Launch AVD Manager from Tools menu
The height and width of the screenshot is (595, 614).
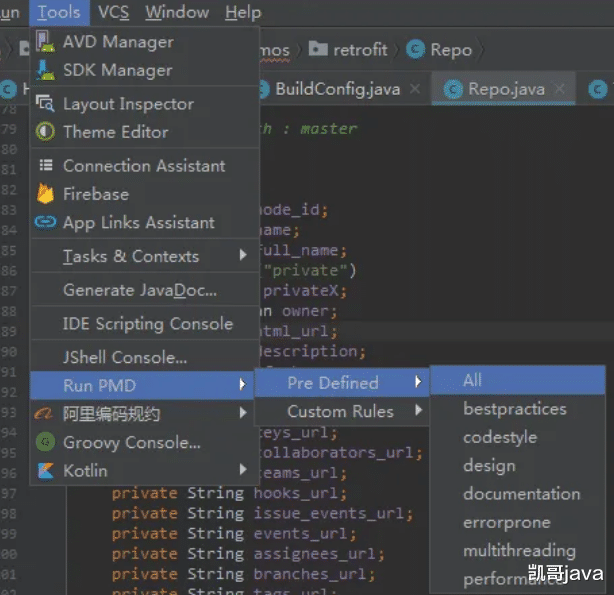144,42
